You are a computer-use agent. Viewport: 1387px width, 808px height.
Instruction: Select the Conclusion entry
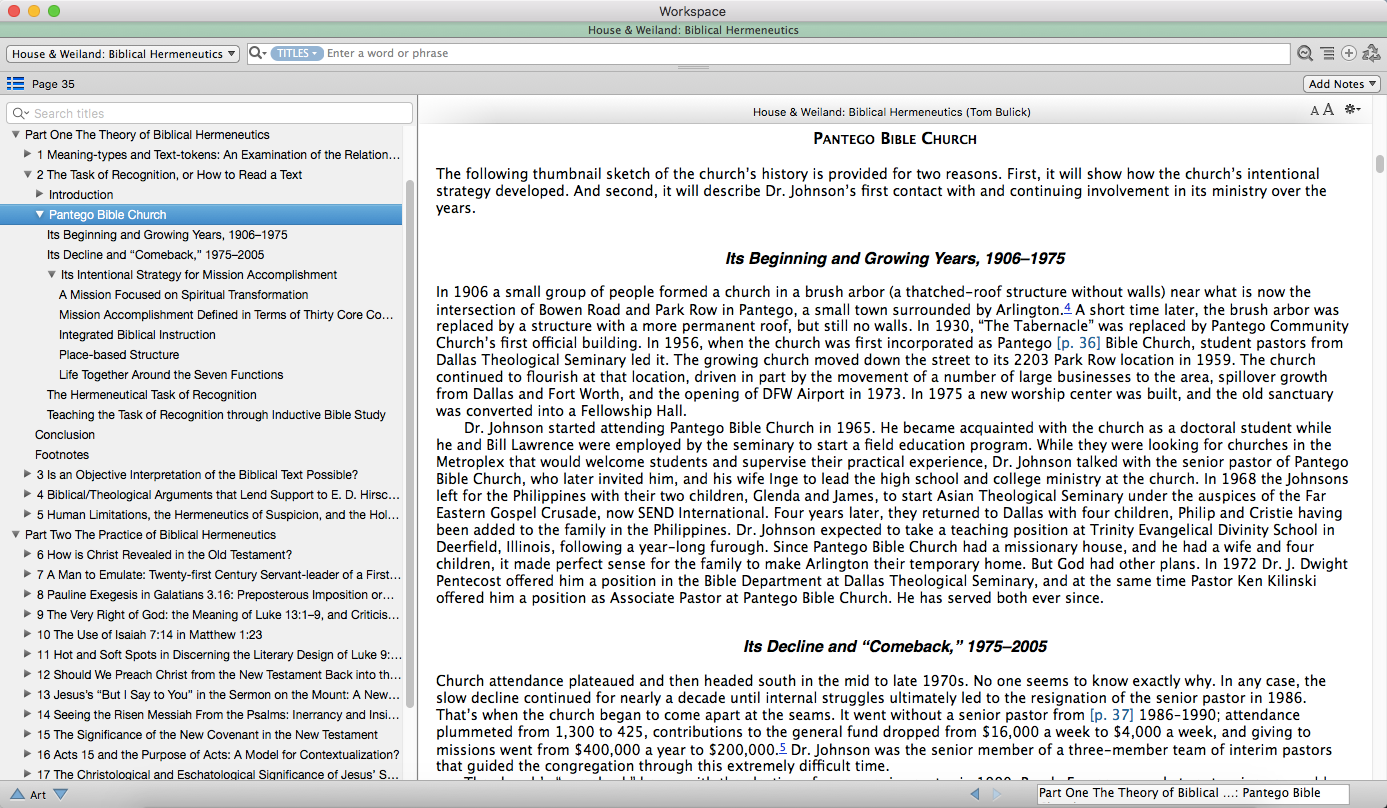coord(65,435)
